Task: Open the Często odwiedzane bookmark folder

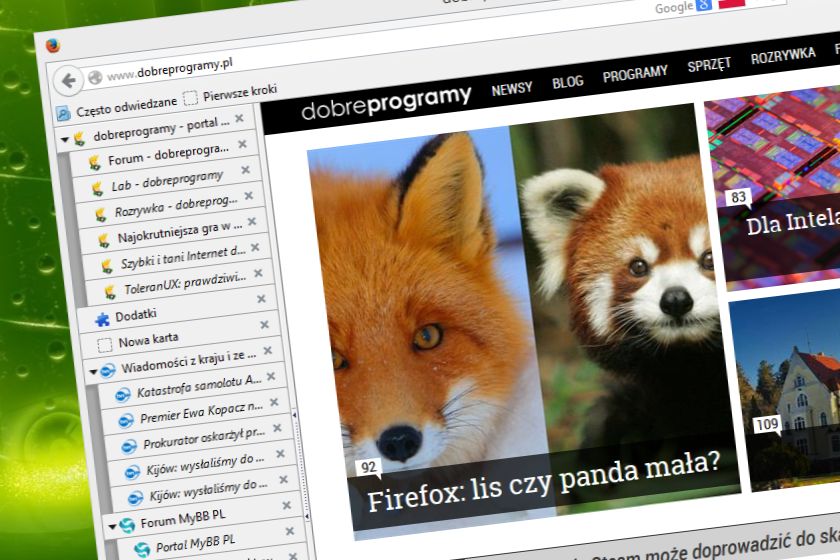Action: [x=117, y=108]
